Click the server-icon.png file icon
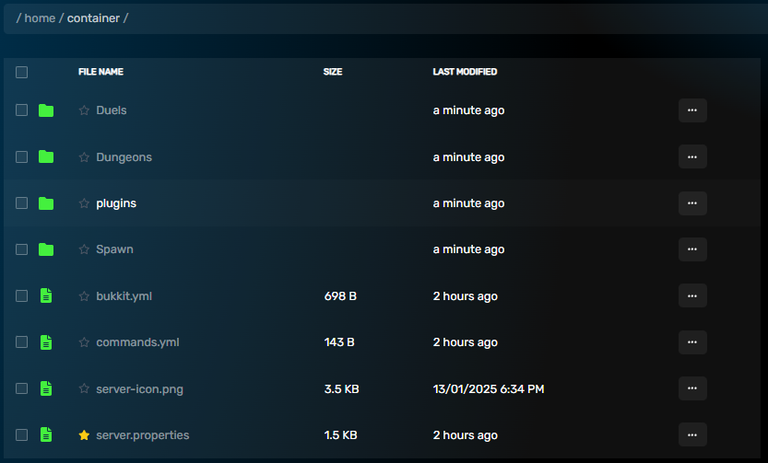This screenshot has height=463, width=768. 46,389
